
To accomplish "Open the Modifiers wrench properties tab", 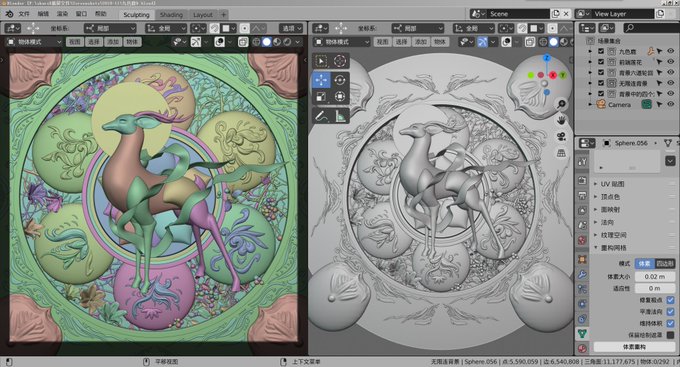I will pyautogui.click(x=582, y=274).
